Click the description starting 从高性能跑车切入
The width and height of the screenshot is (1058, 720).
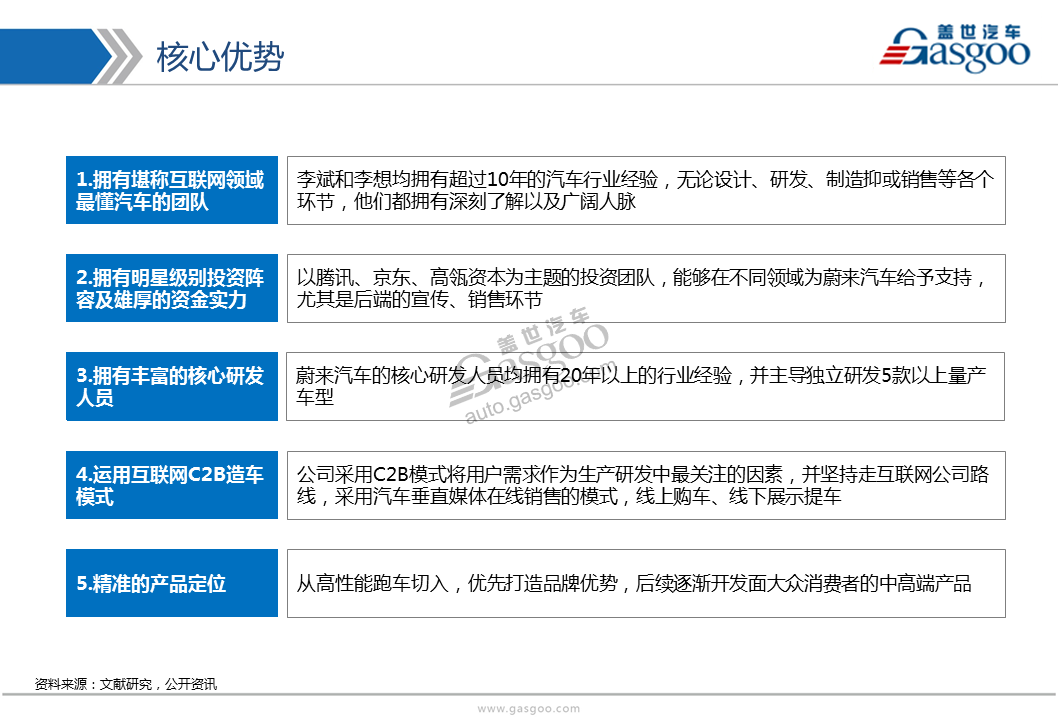[646, 583]
